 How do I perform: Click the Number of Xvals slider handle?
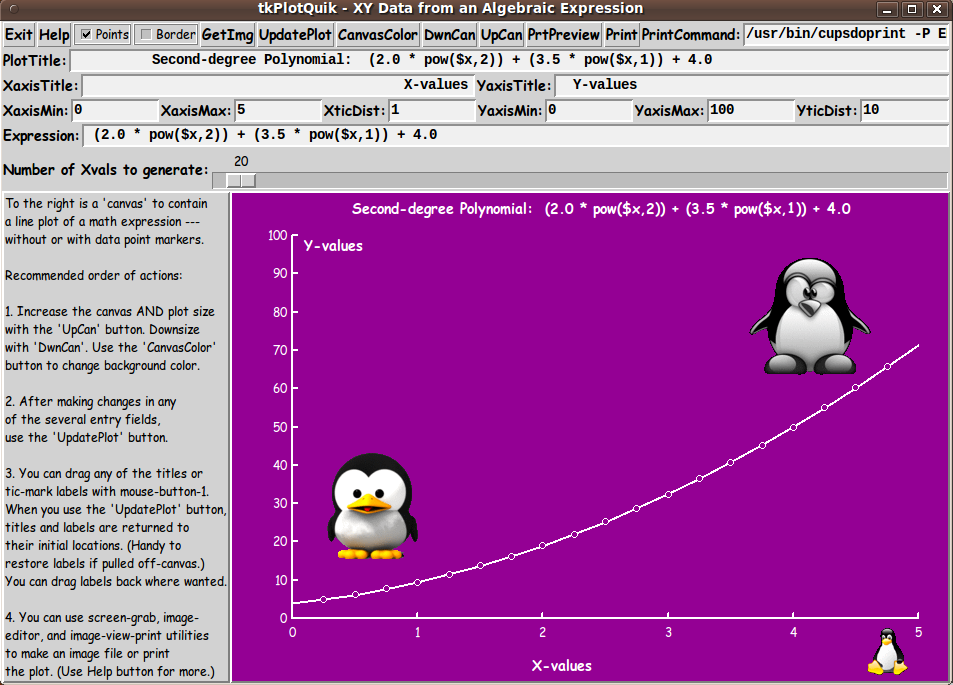pyautogui.click(x=241, y=181)
